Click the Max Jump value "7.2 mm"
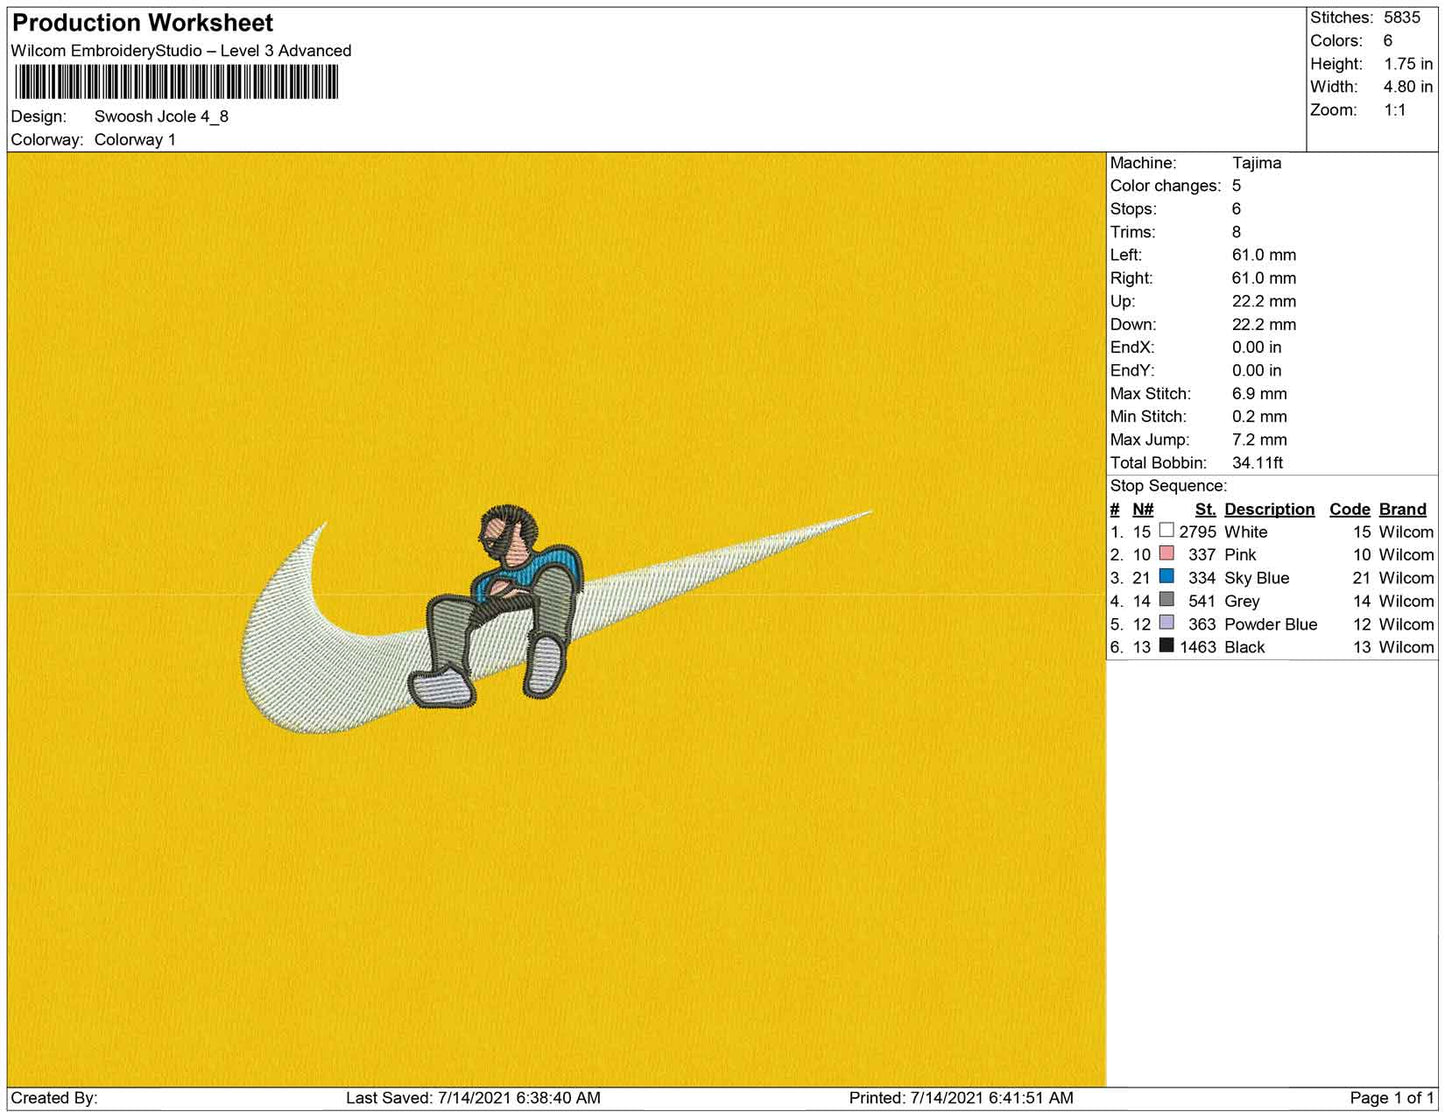The height and width of the screenshot is (1112, 1445). (1260, 440)
